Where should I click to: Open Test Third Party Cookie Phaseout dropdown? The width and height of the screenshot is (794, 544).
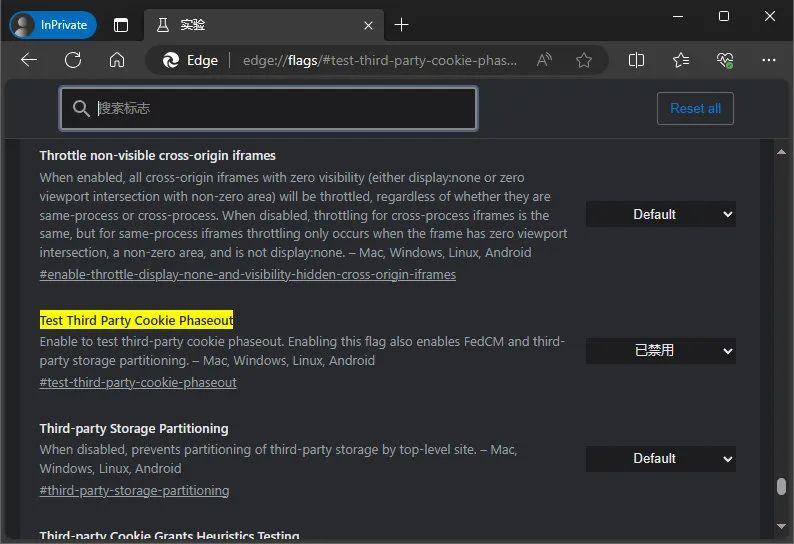660,350
